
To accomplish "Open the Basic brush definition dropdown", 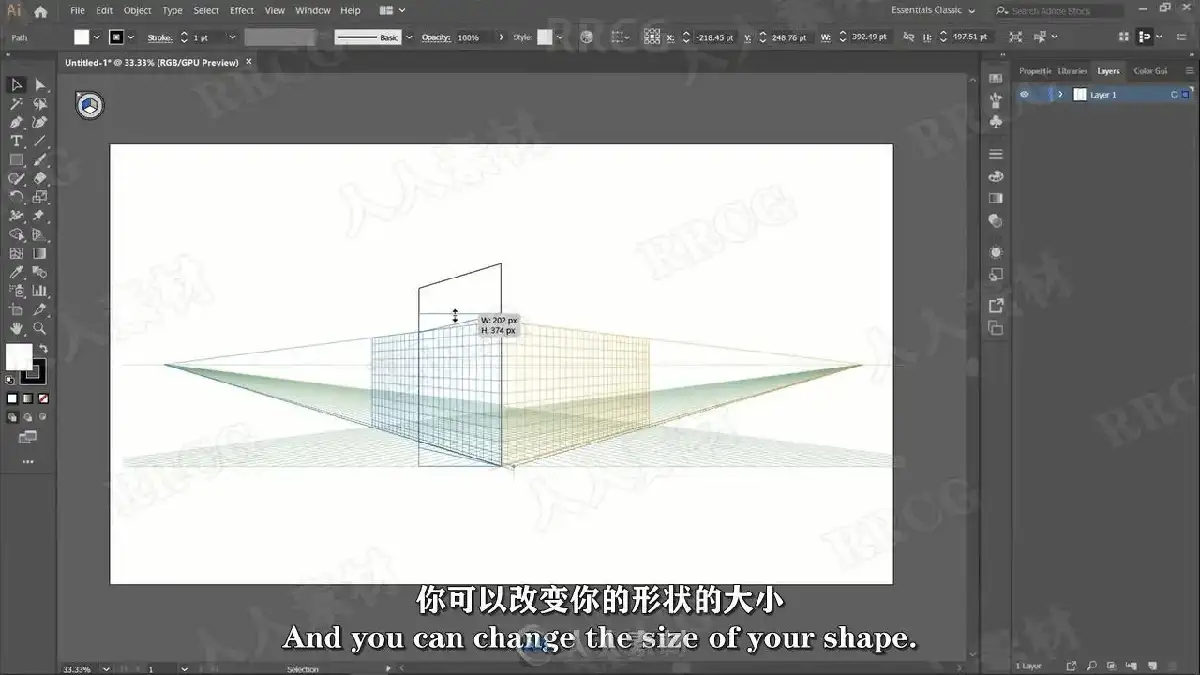I will [407, 37].
